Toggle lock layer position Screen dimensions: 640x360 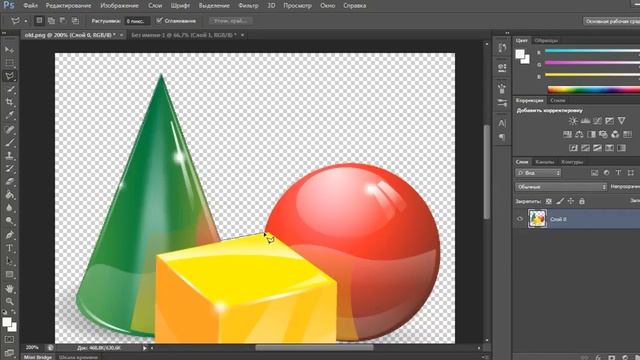point(571,201)
